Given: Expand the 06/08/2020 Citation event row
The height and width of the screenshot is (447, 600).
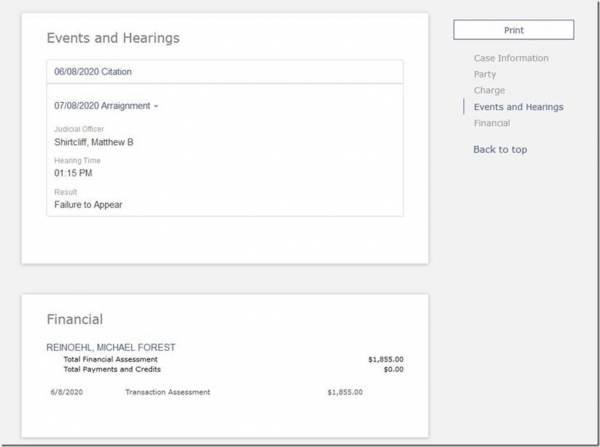Looking at the screenshot, I should coord(93,72).
